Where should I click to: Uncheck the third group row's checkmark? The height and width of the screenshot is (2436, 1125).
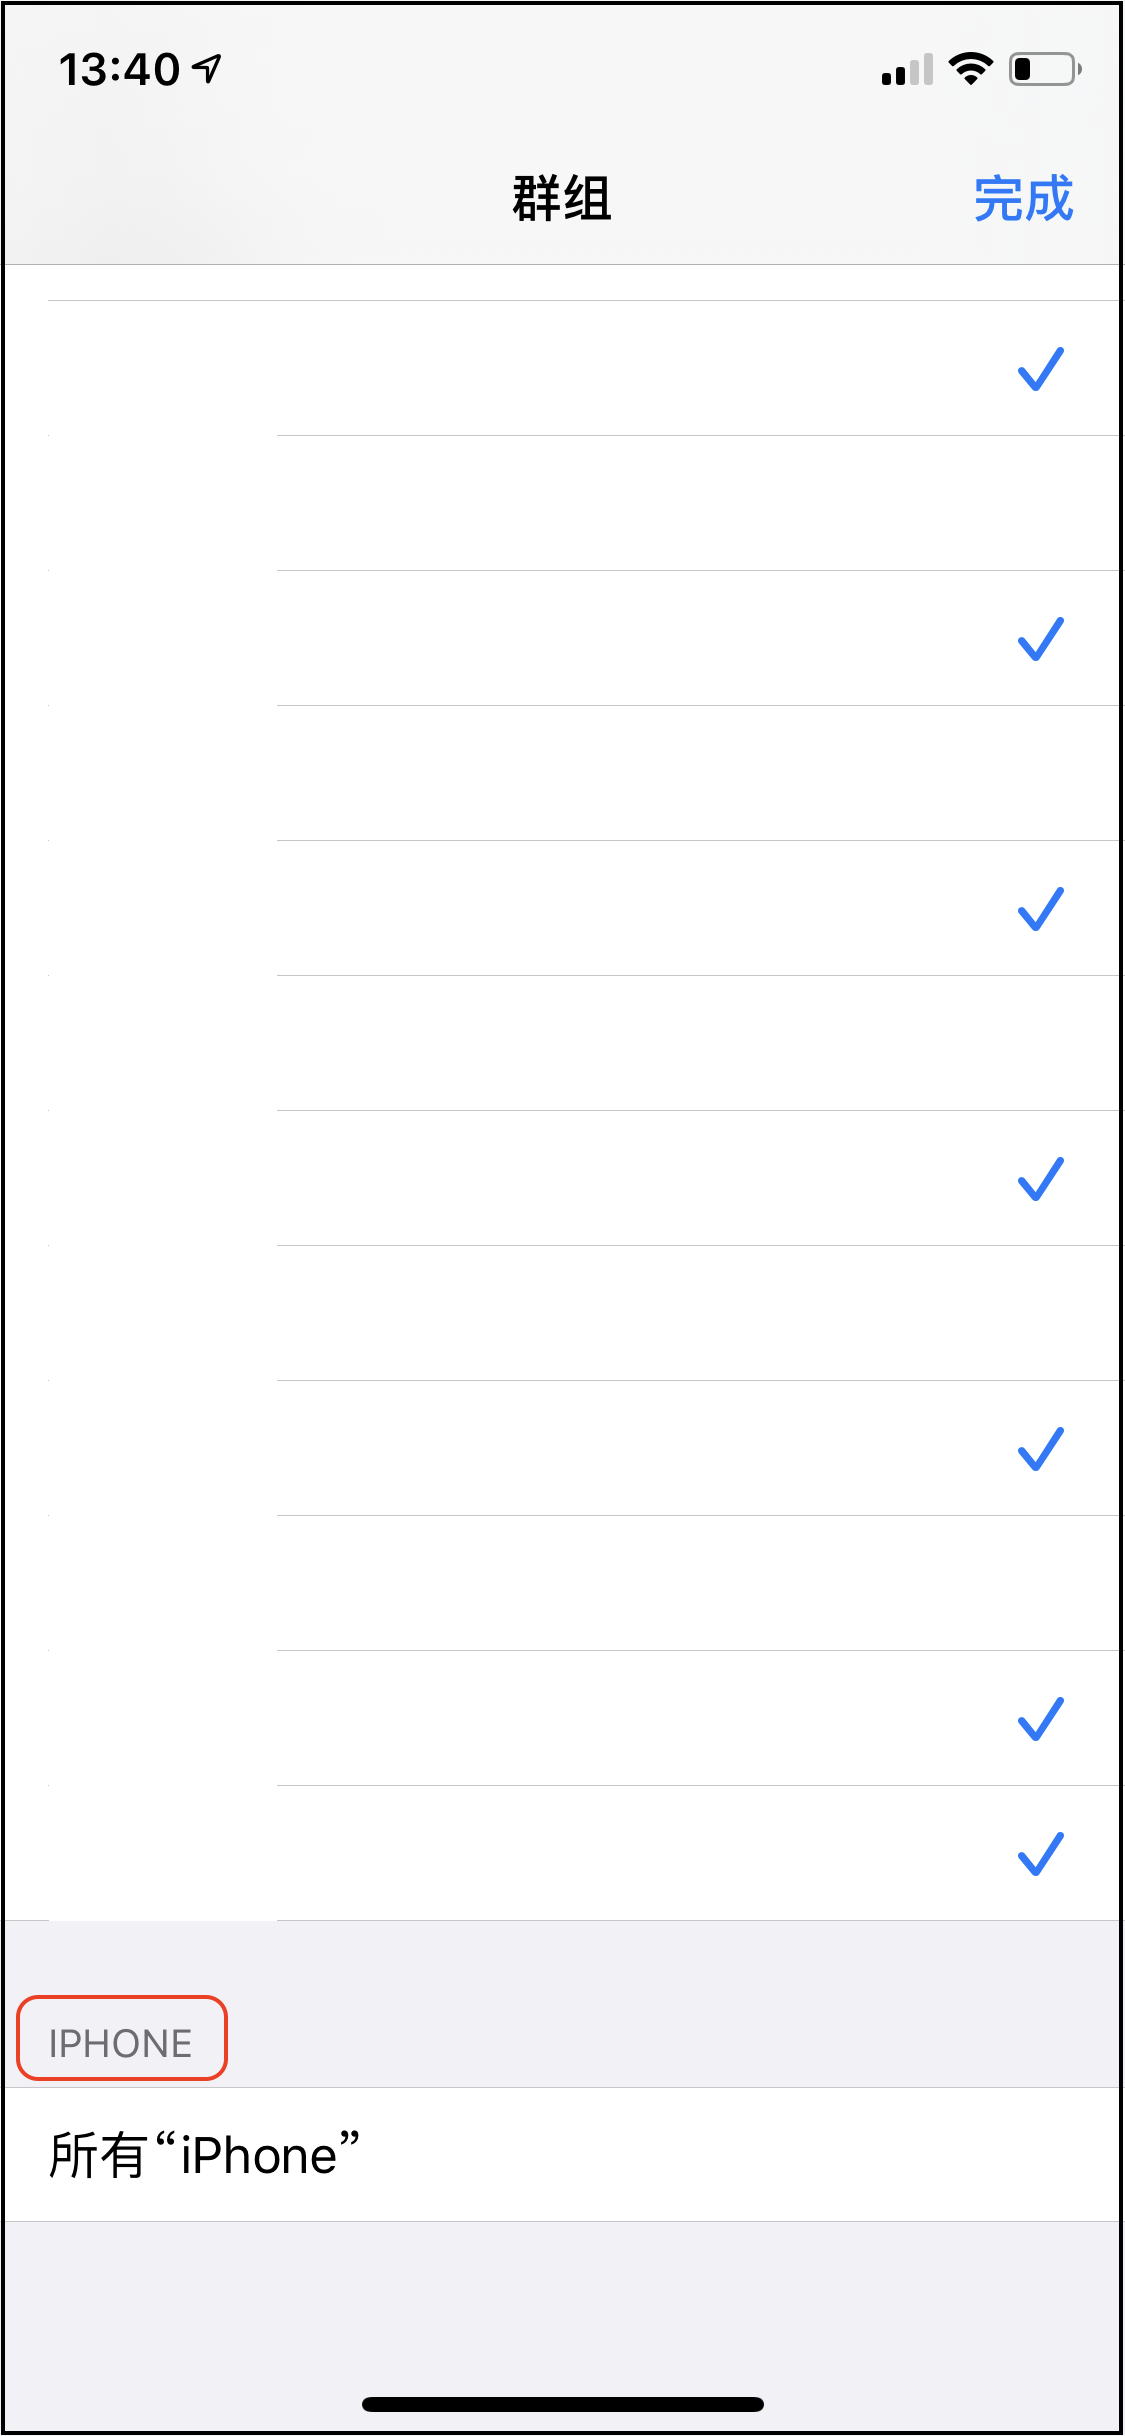1040,639
